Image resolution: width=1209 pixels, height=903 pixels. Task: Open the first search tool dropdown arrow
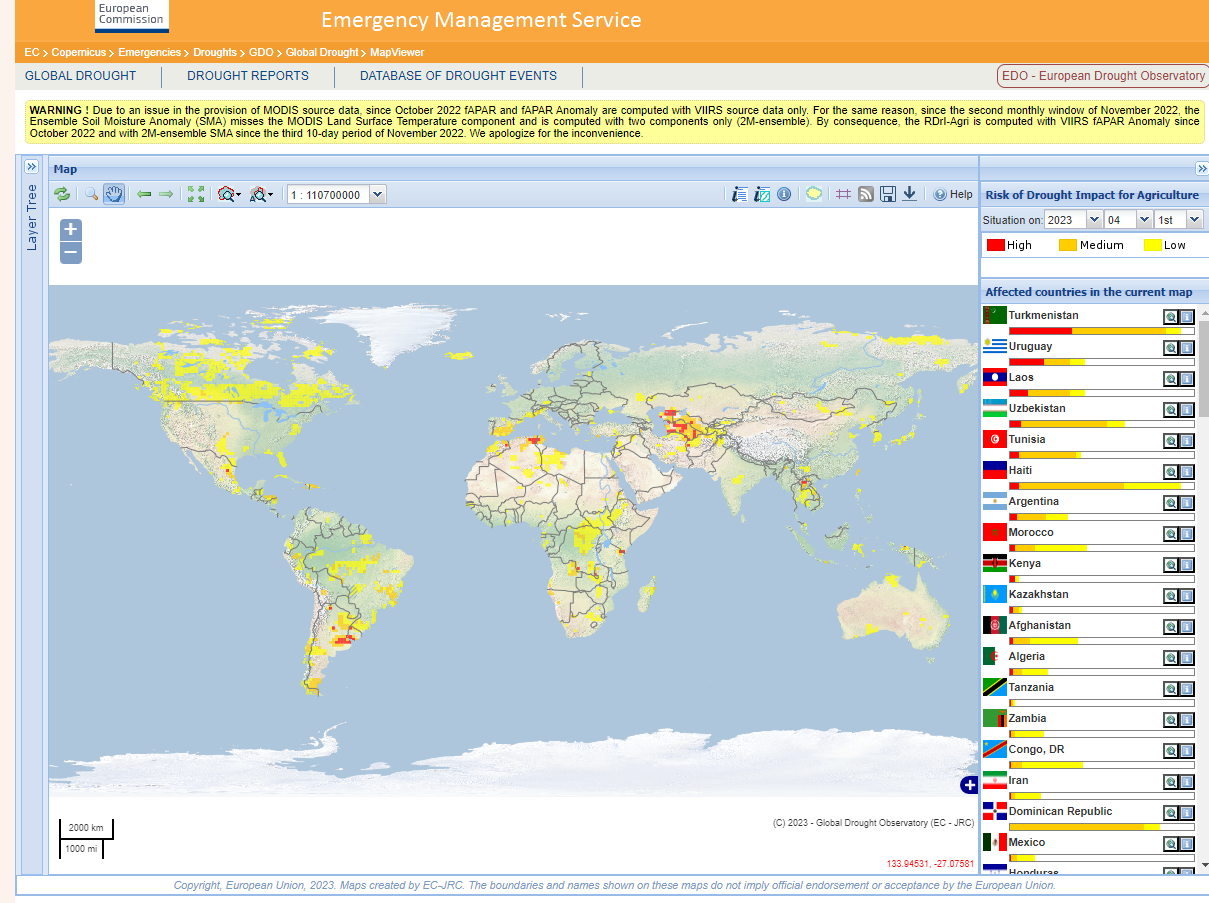239,195
